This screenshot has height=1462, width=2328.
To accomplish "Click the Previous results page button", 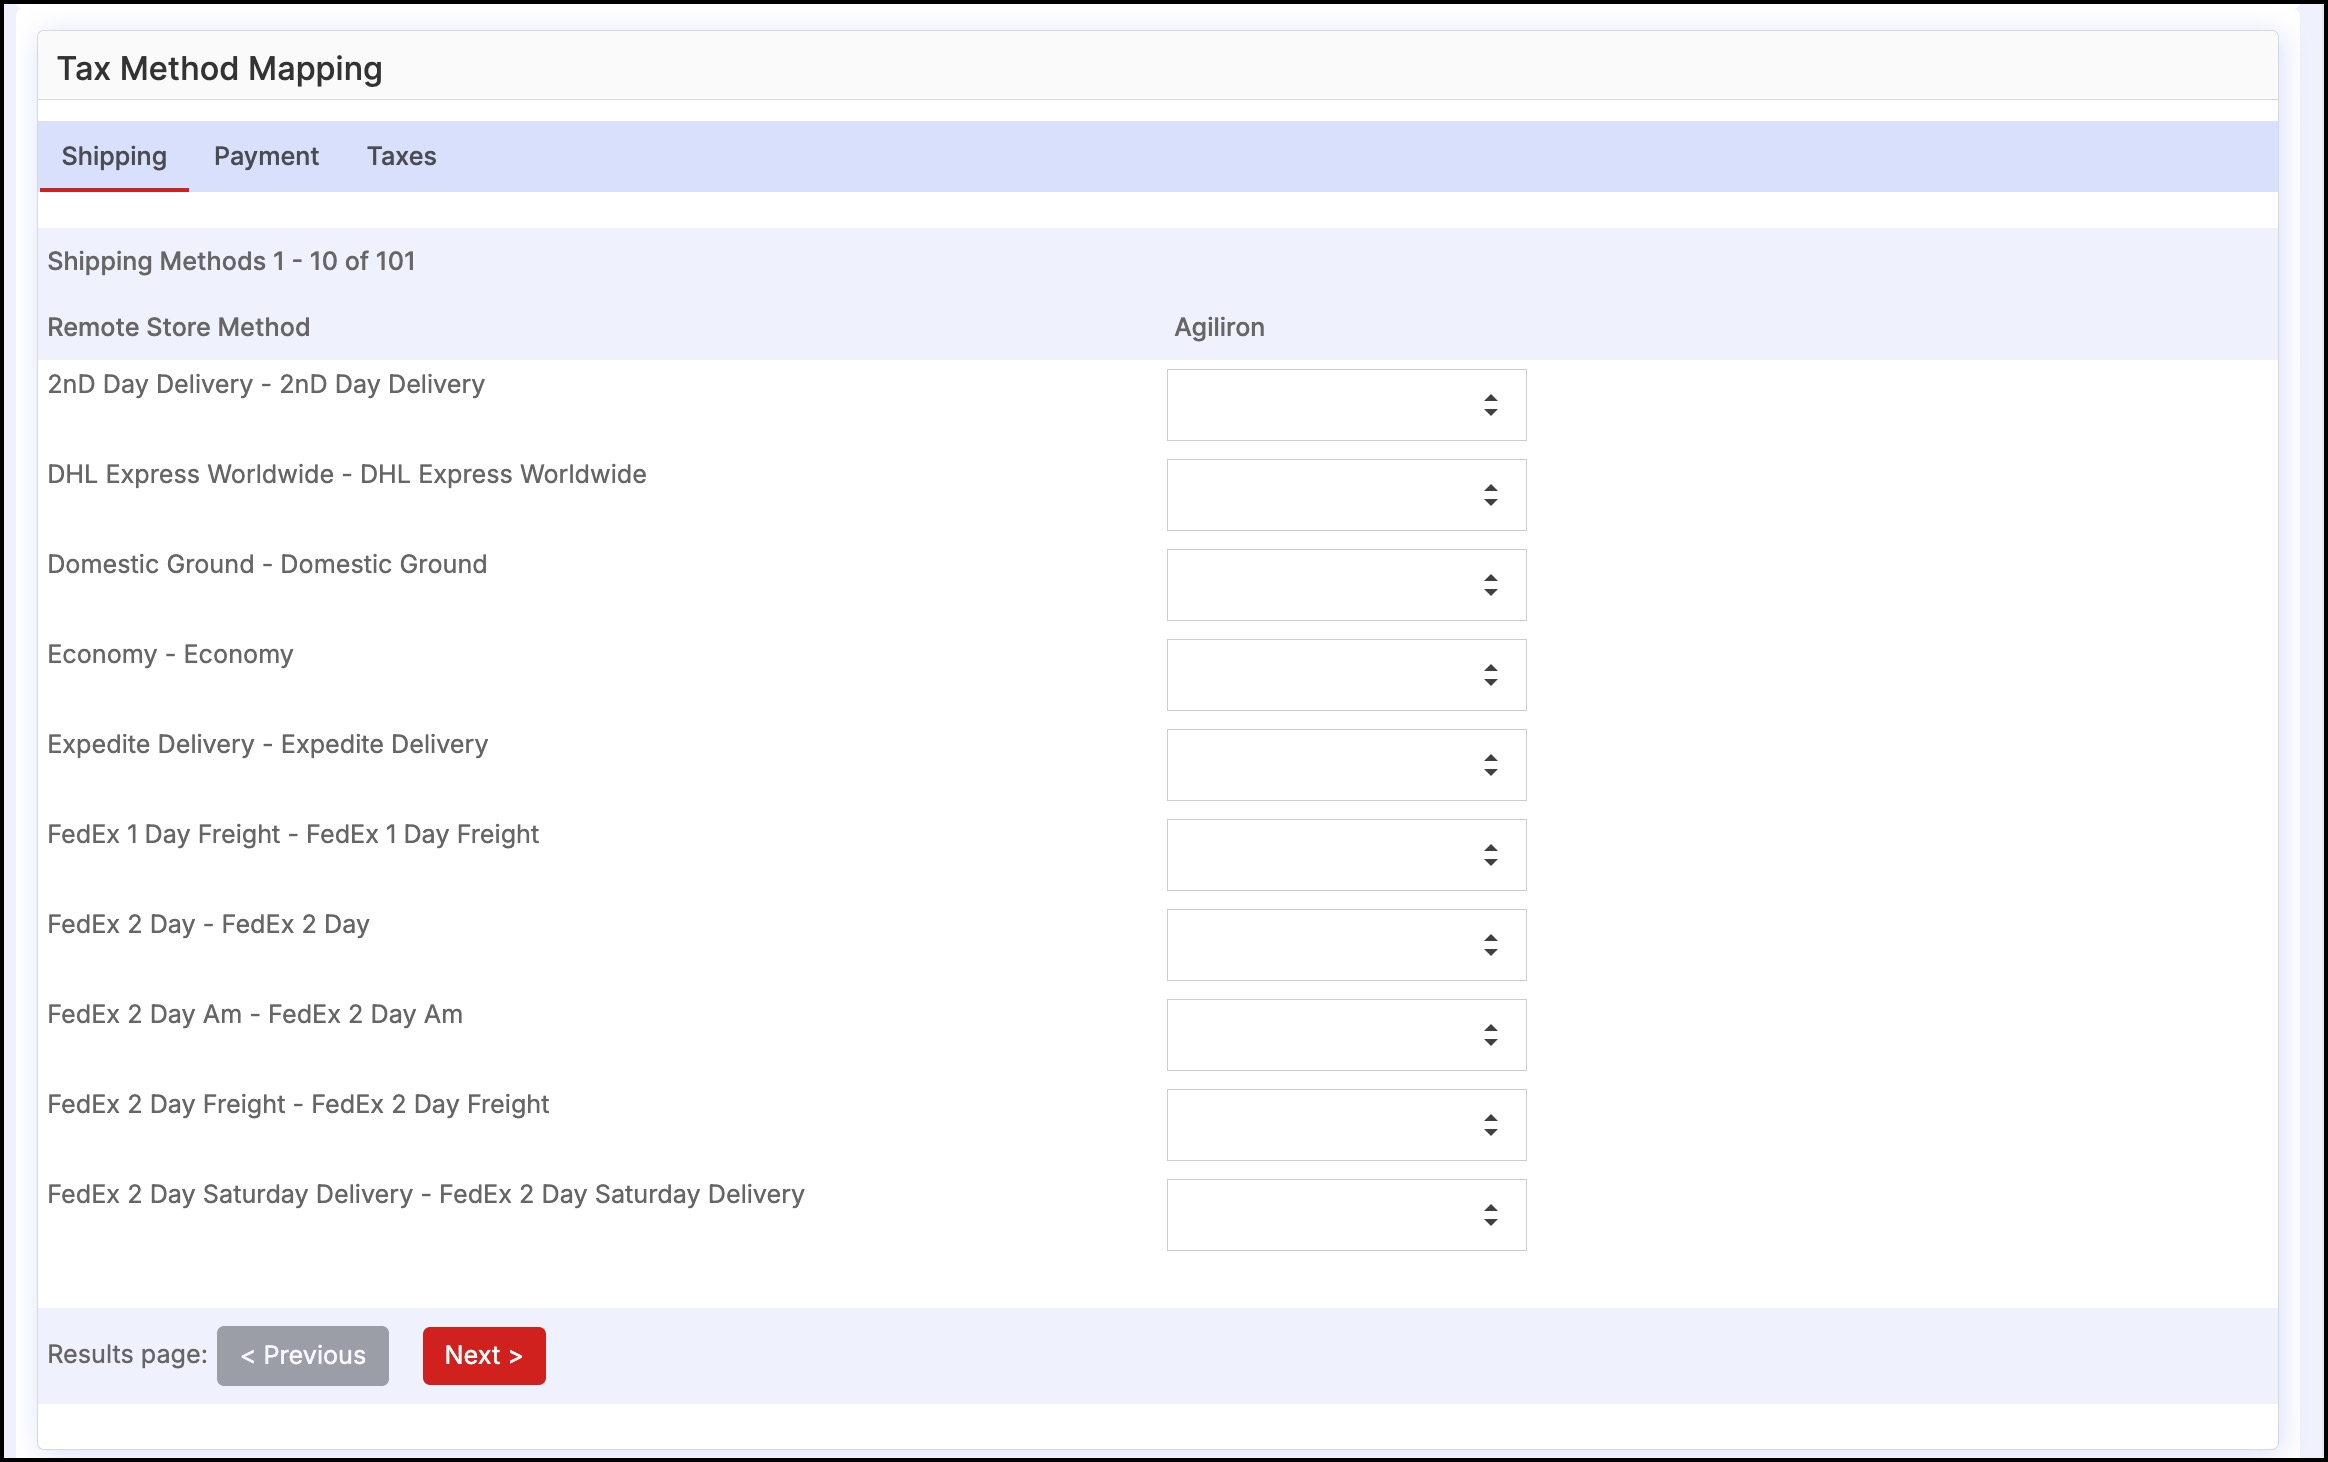I will (x=303, y=1355).
